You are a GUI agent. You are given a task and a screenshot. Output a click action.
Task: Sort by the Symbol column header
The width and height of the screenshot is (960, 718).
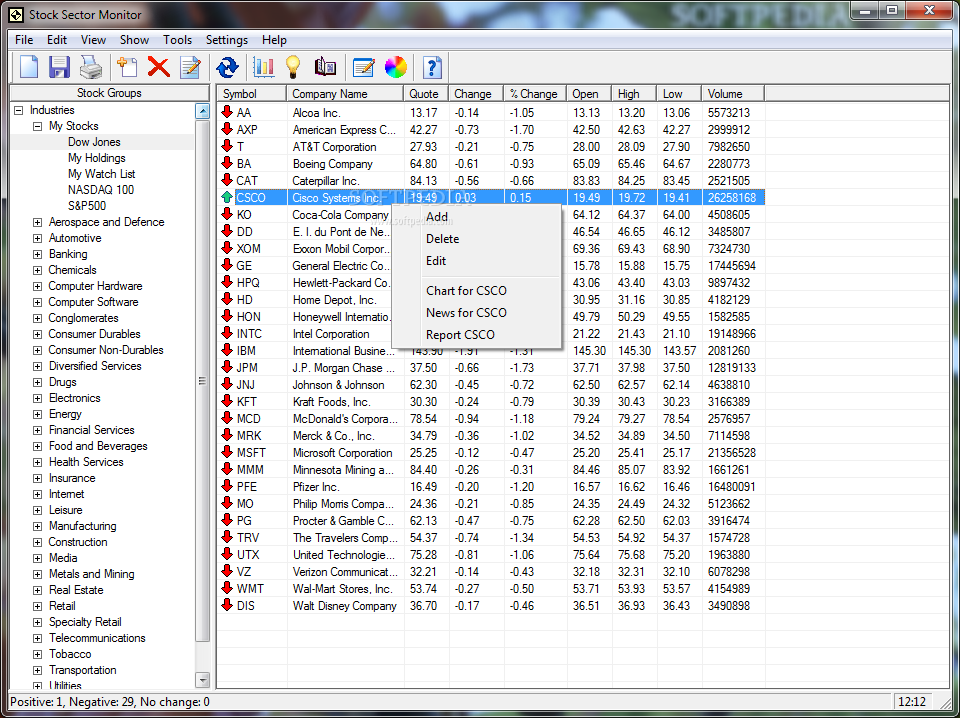pyautogui.click(x=252, y=94)
